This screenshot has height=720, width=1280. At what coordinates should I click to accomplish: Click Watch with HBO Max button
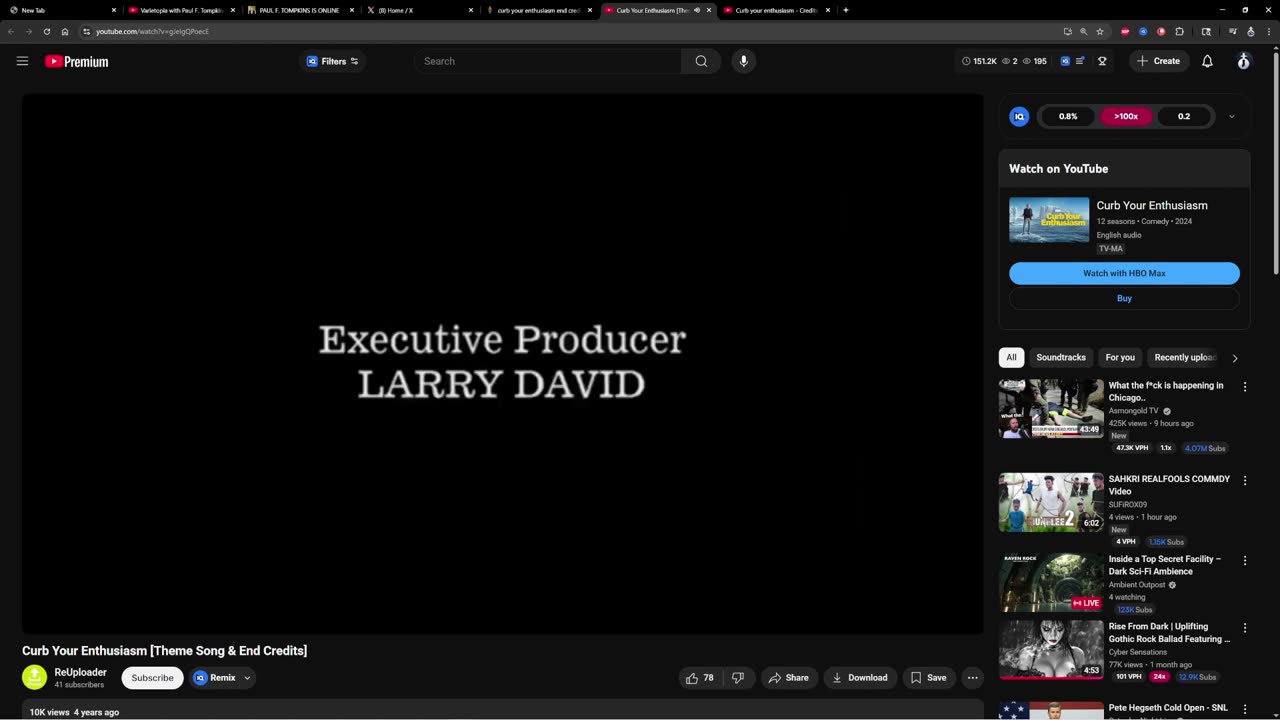point(1124,273)
